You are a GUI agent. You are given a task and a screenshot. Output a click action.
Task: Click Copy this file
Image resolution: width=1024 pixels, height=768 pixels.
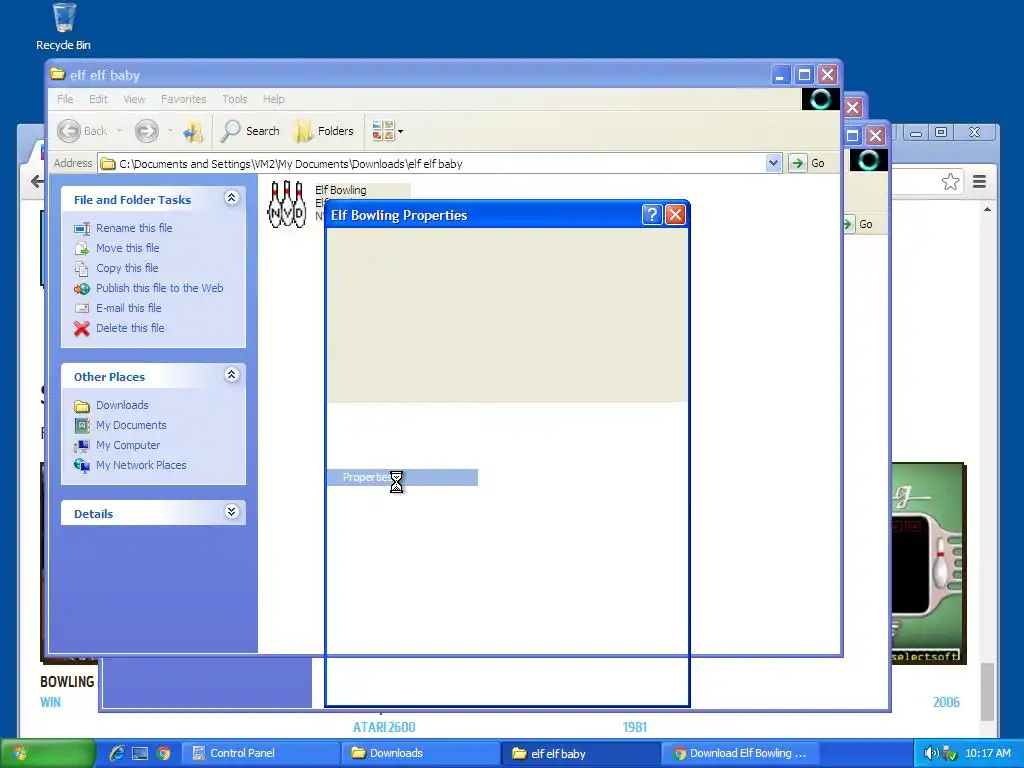tap(127, 268)
